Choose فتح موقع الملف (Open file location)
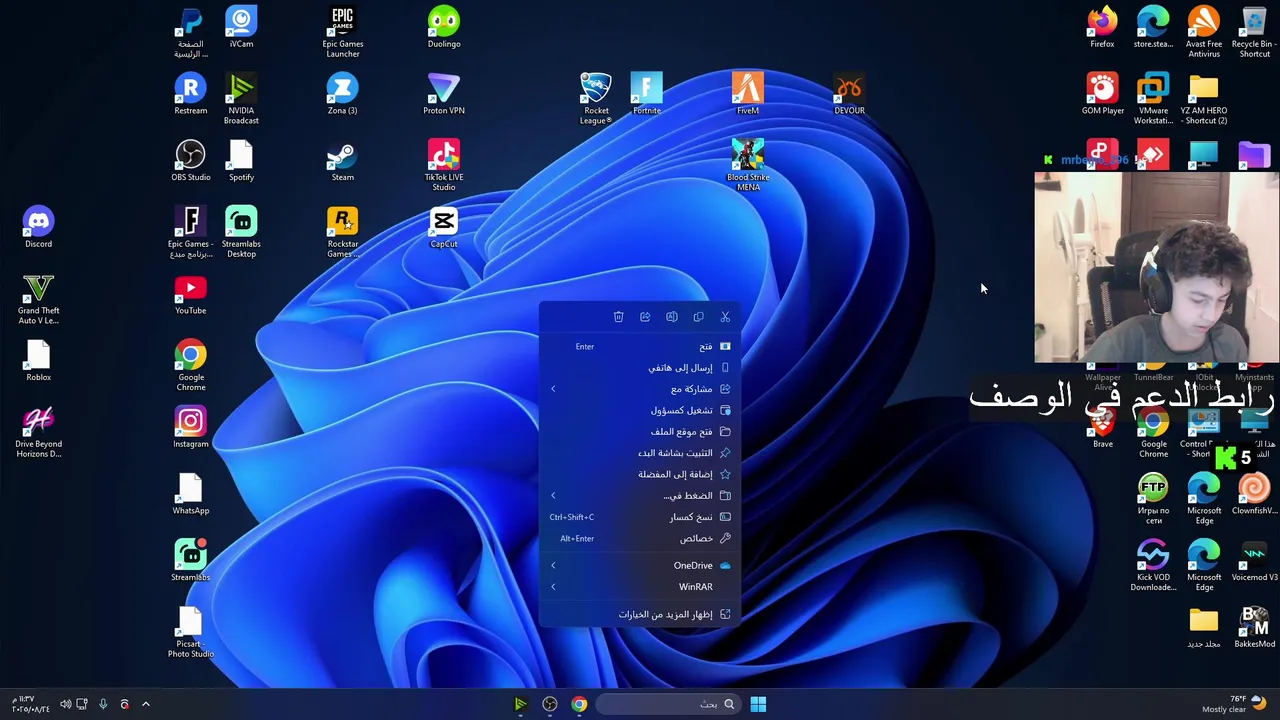1280x720 pixels. [x=640, y=432]
